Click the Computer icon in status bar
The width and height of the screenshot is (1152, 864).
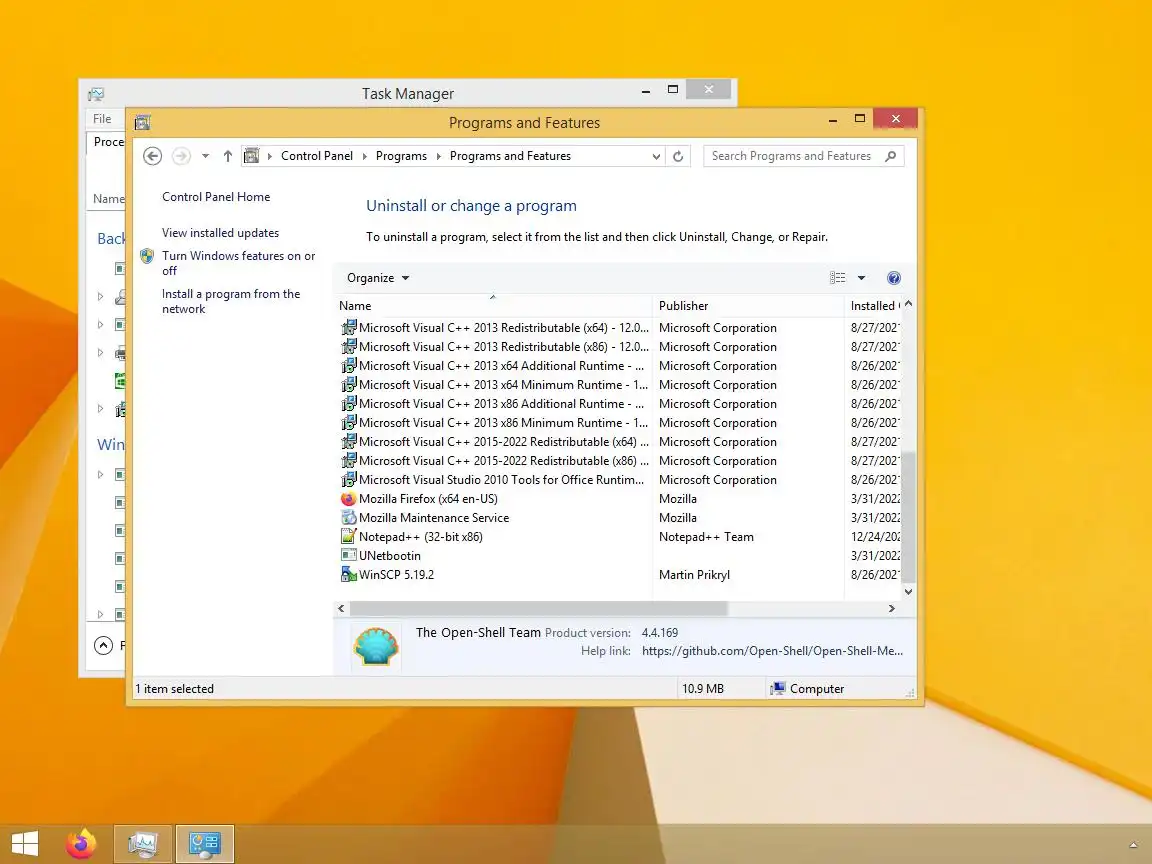[x=777, y=689]
